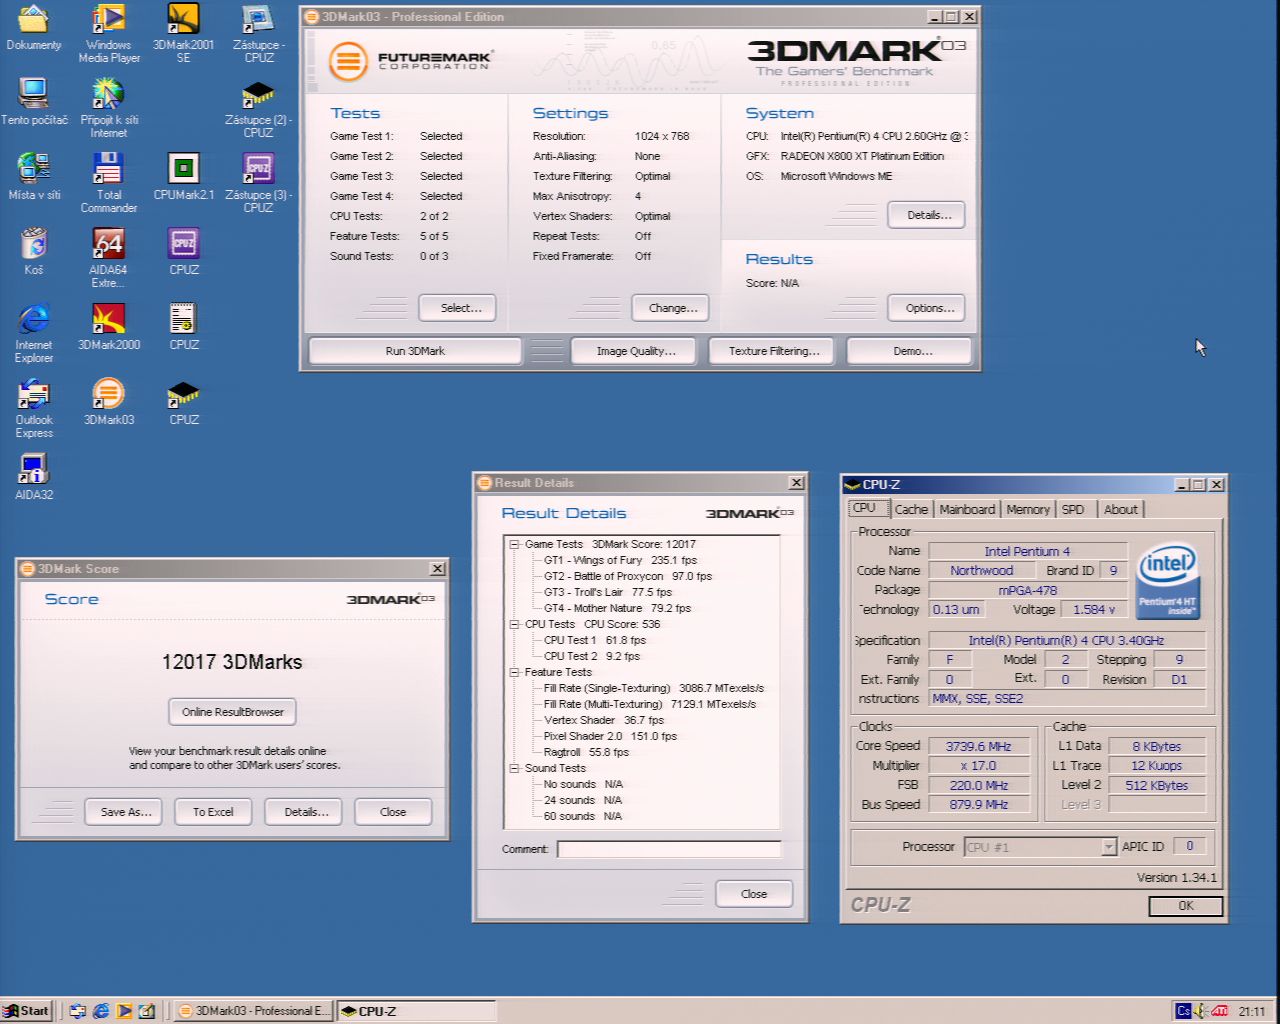Open the Dokumenty folder icon on desktop

33,28
